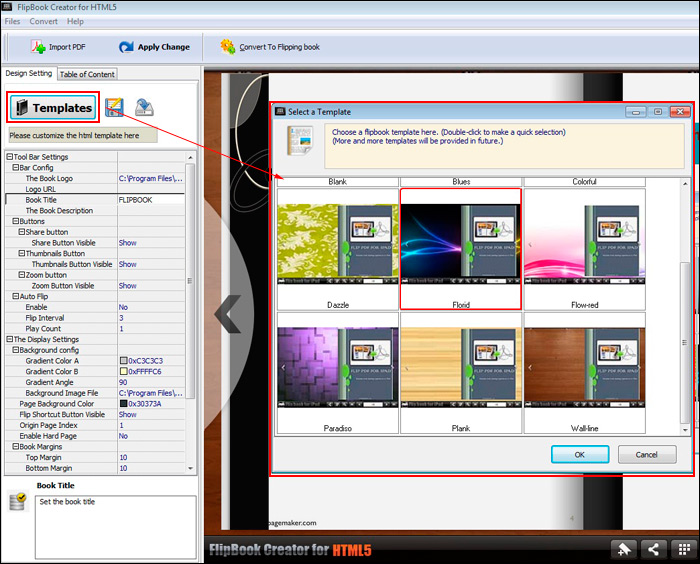Collapse the Thumbnails Button node
700x564 pixels.
click(x=21, y=253)
